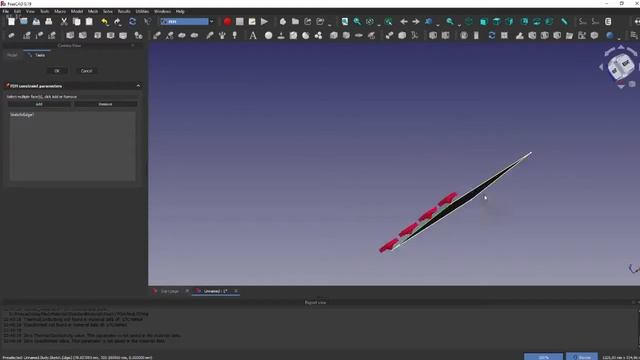Click the Report view title bar
The height and width of the screenshot is (360, 640).
(315, 302)
